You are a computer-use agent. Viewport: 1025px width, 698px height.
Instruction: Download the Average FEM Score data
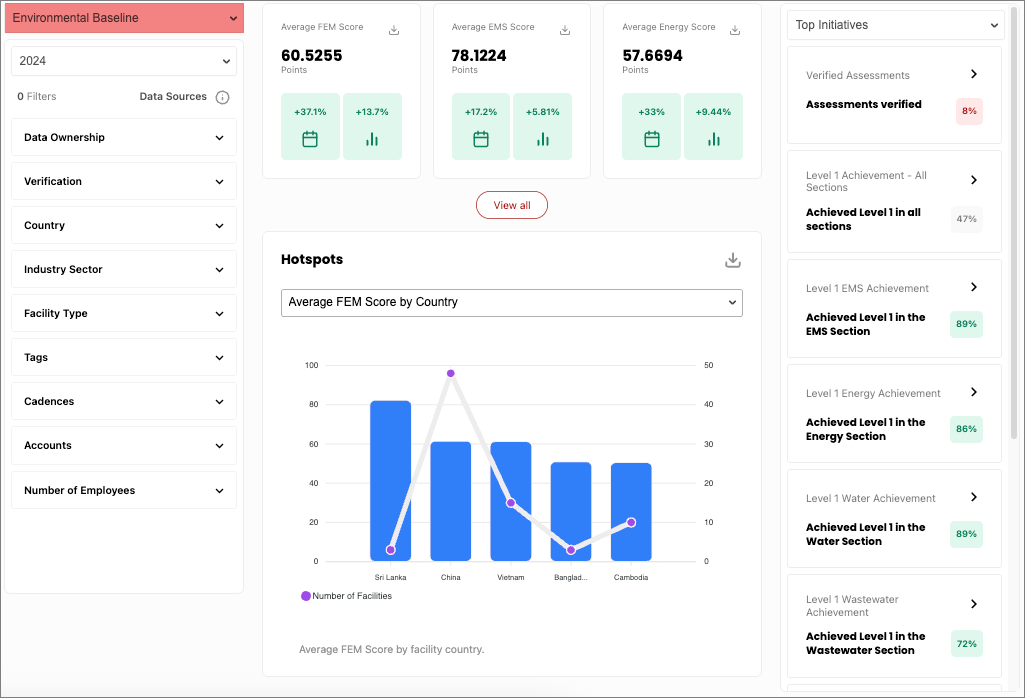(393, 30)
